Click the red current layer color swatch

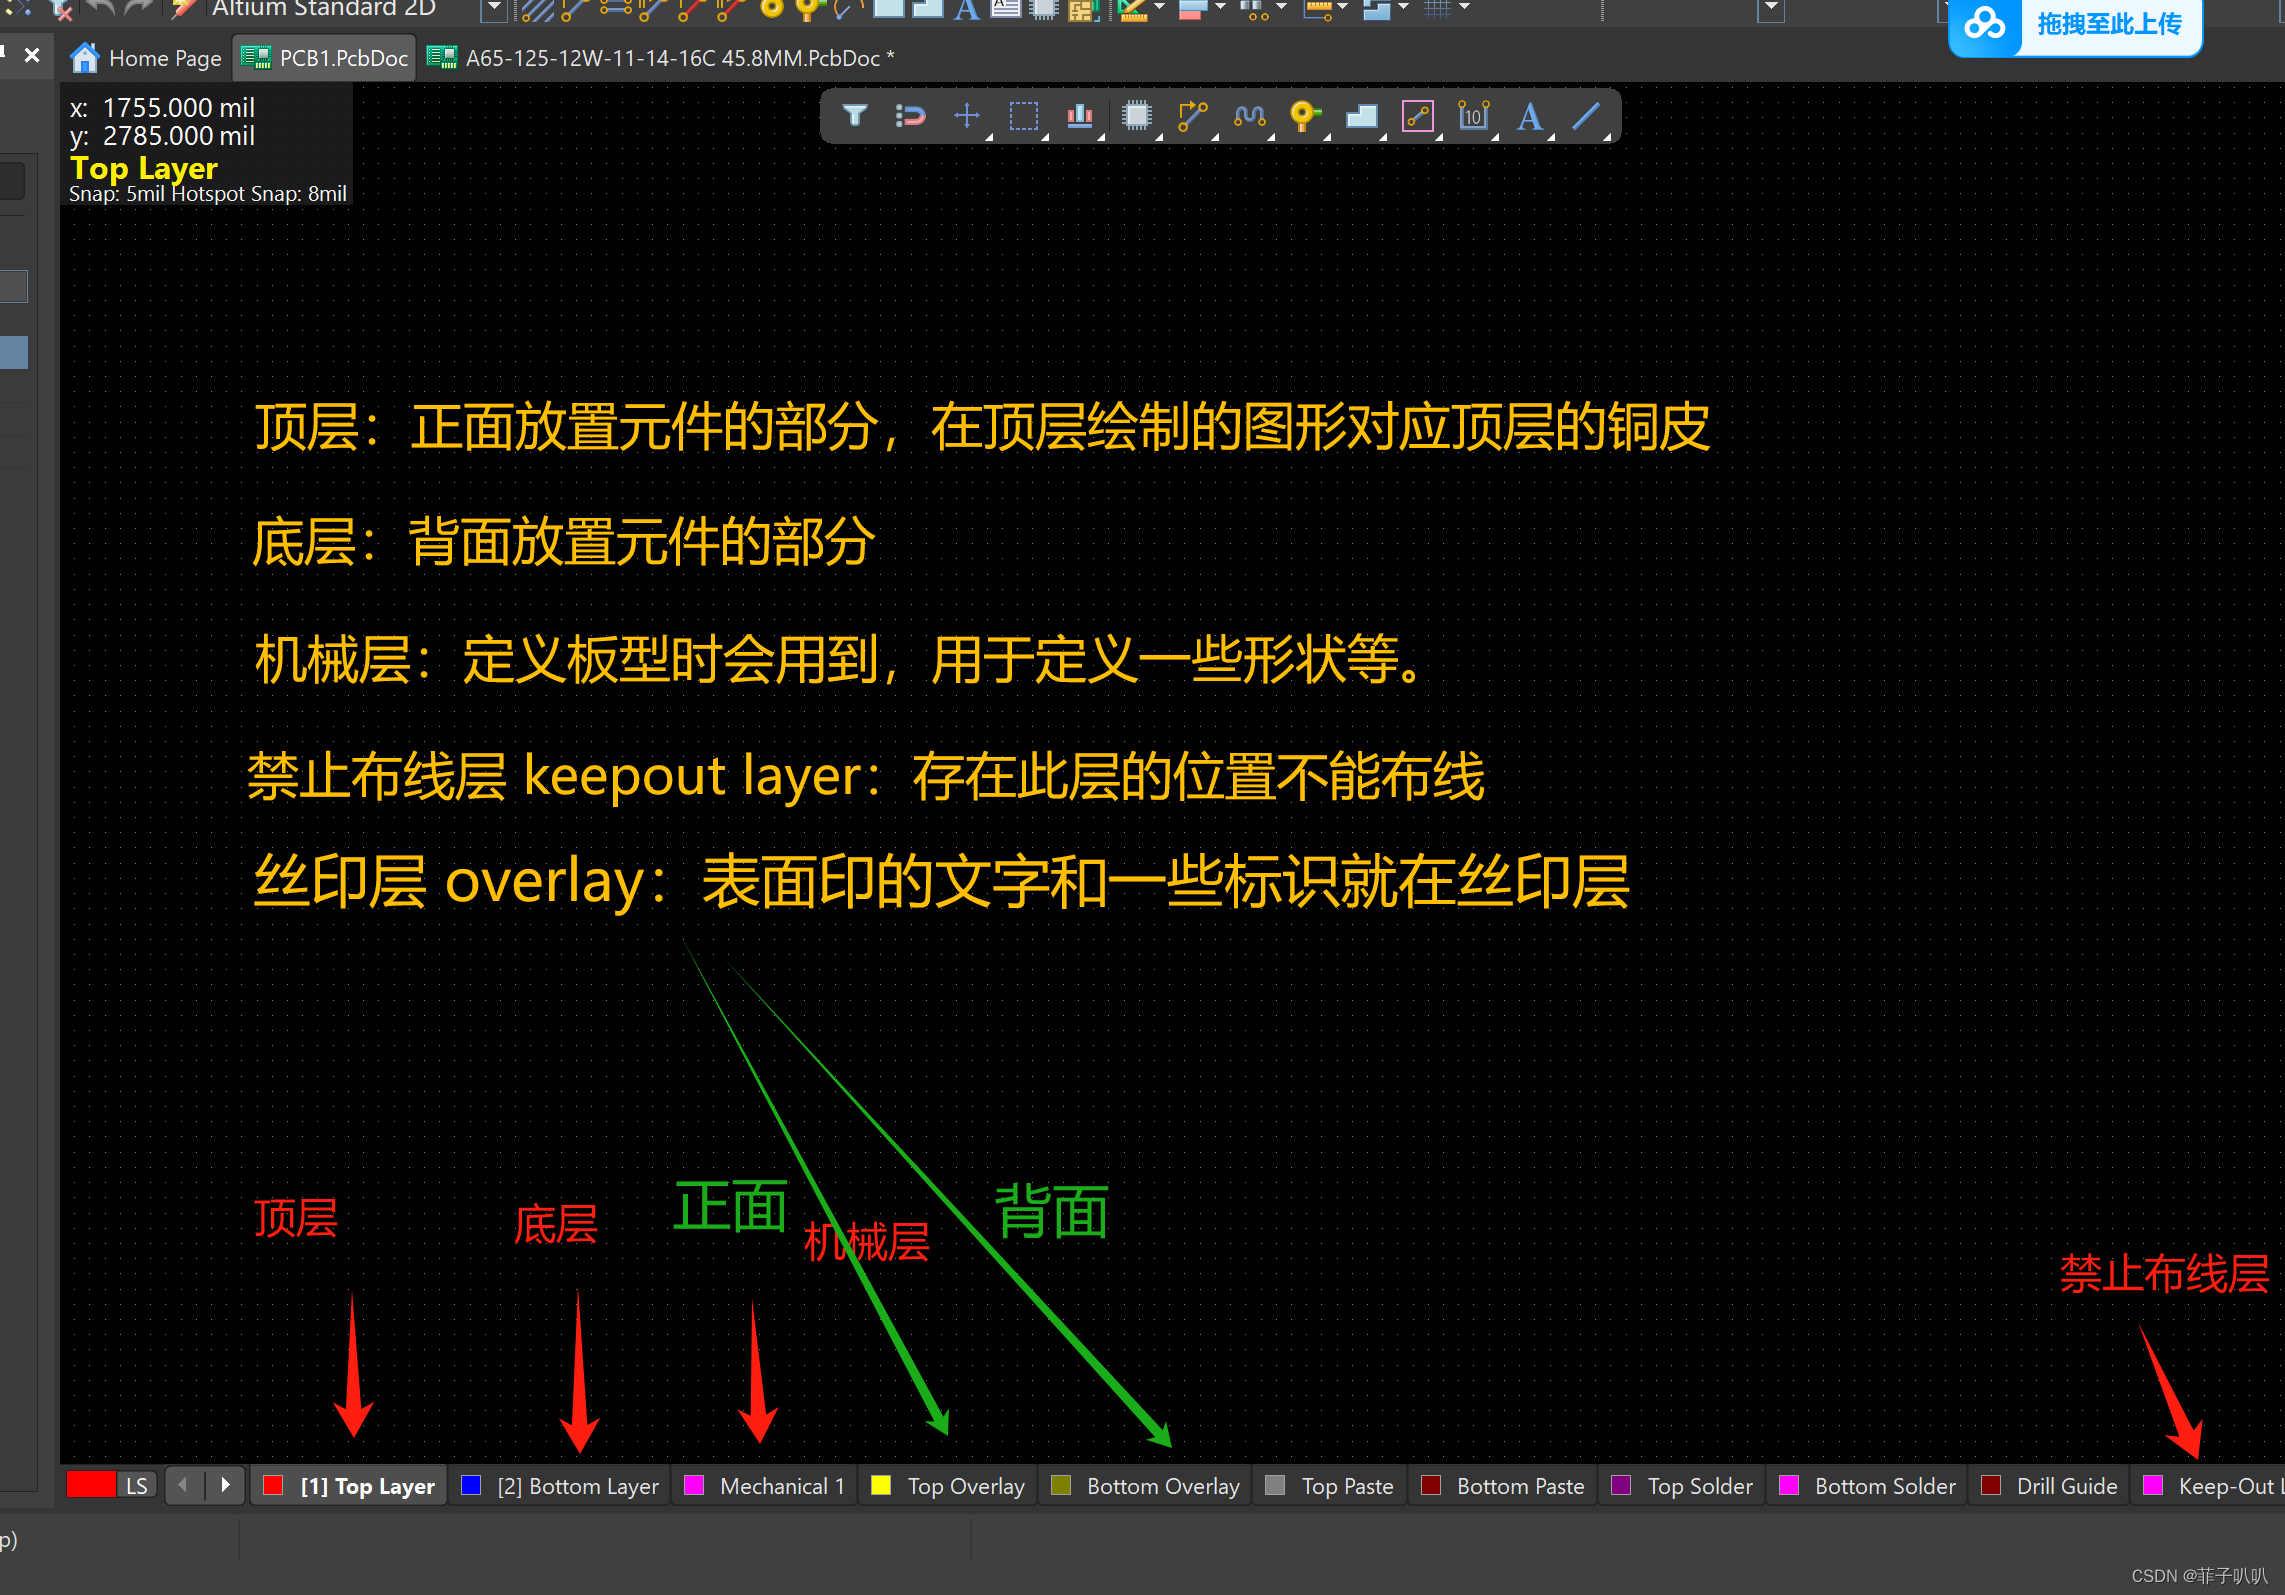[91, 1485]
